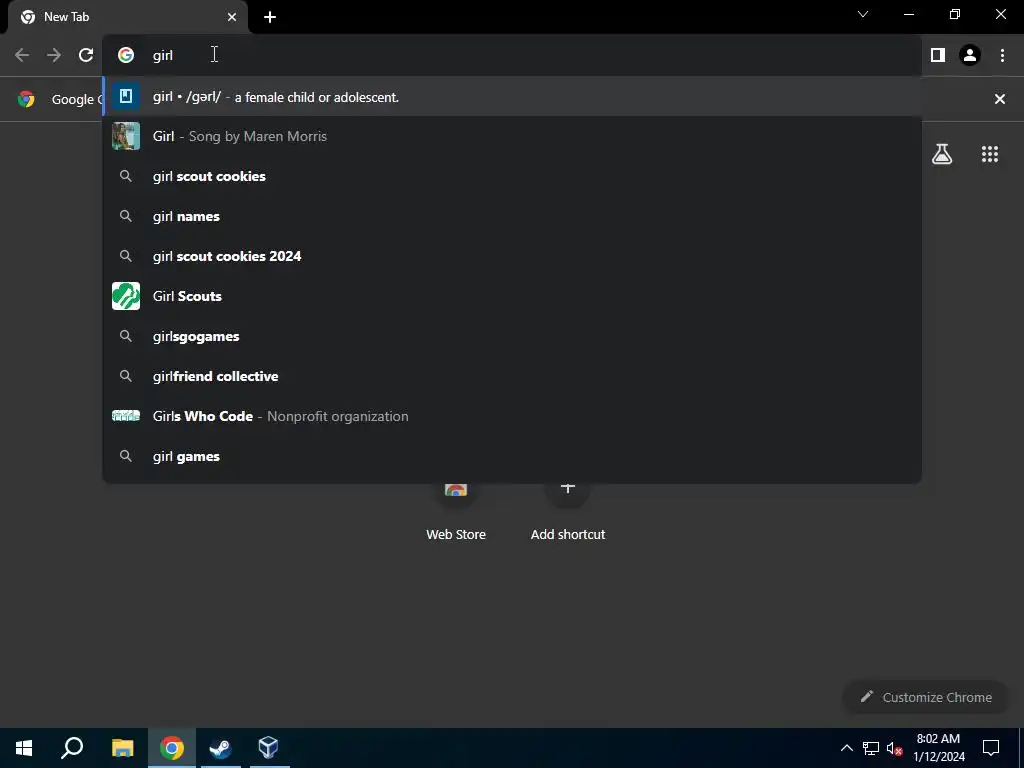Select the Girl song by Maren Morris suggestion

tap(512, 136)
